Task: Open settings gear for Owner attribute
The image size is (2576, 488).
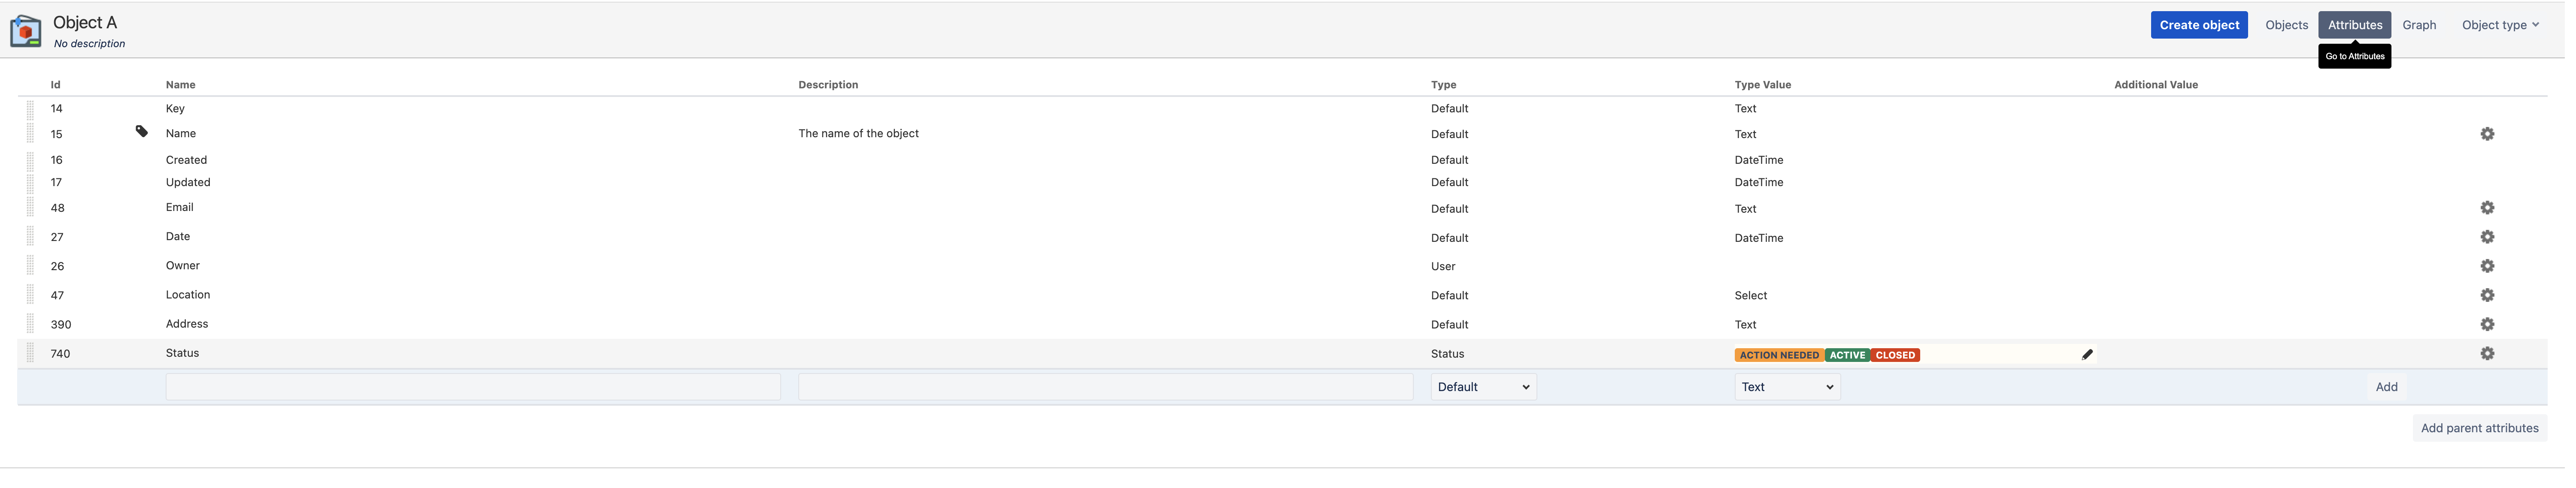Action: coord(2497,266)
